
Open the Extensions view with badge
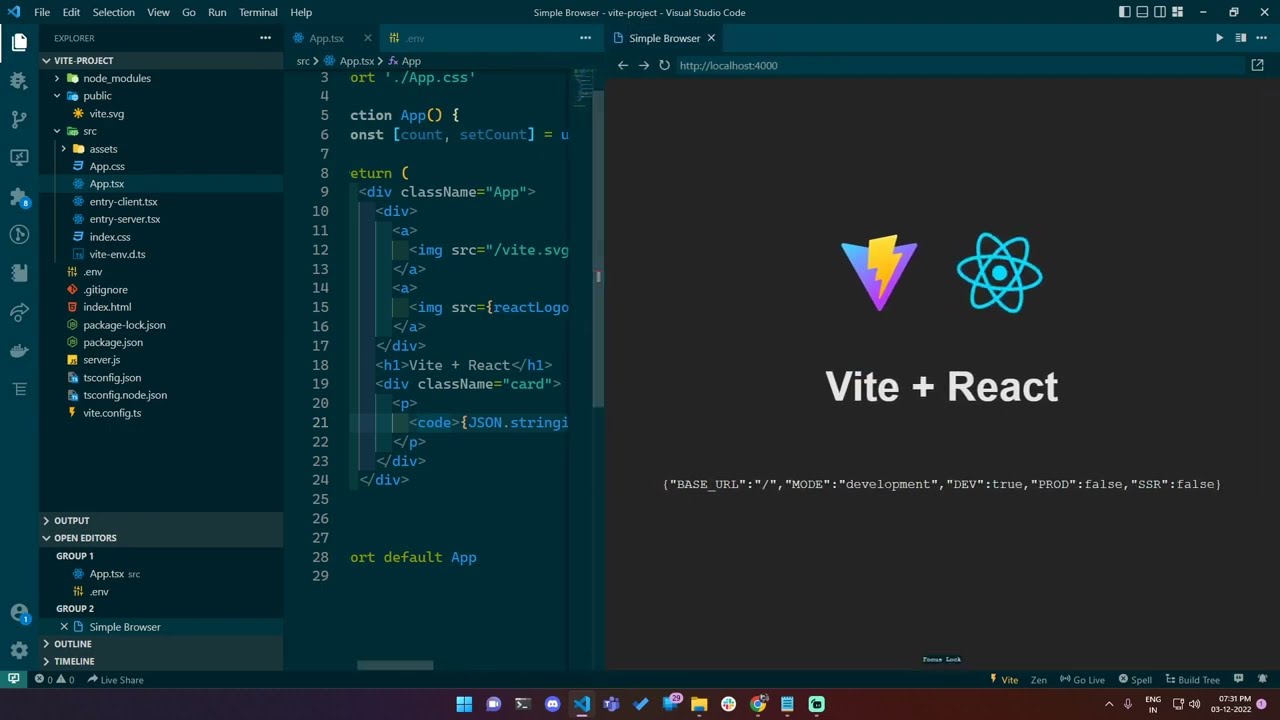[x=19, y=196]
